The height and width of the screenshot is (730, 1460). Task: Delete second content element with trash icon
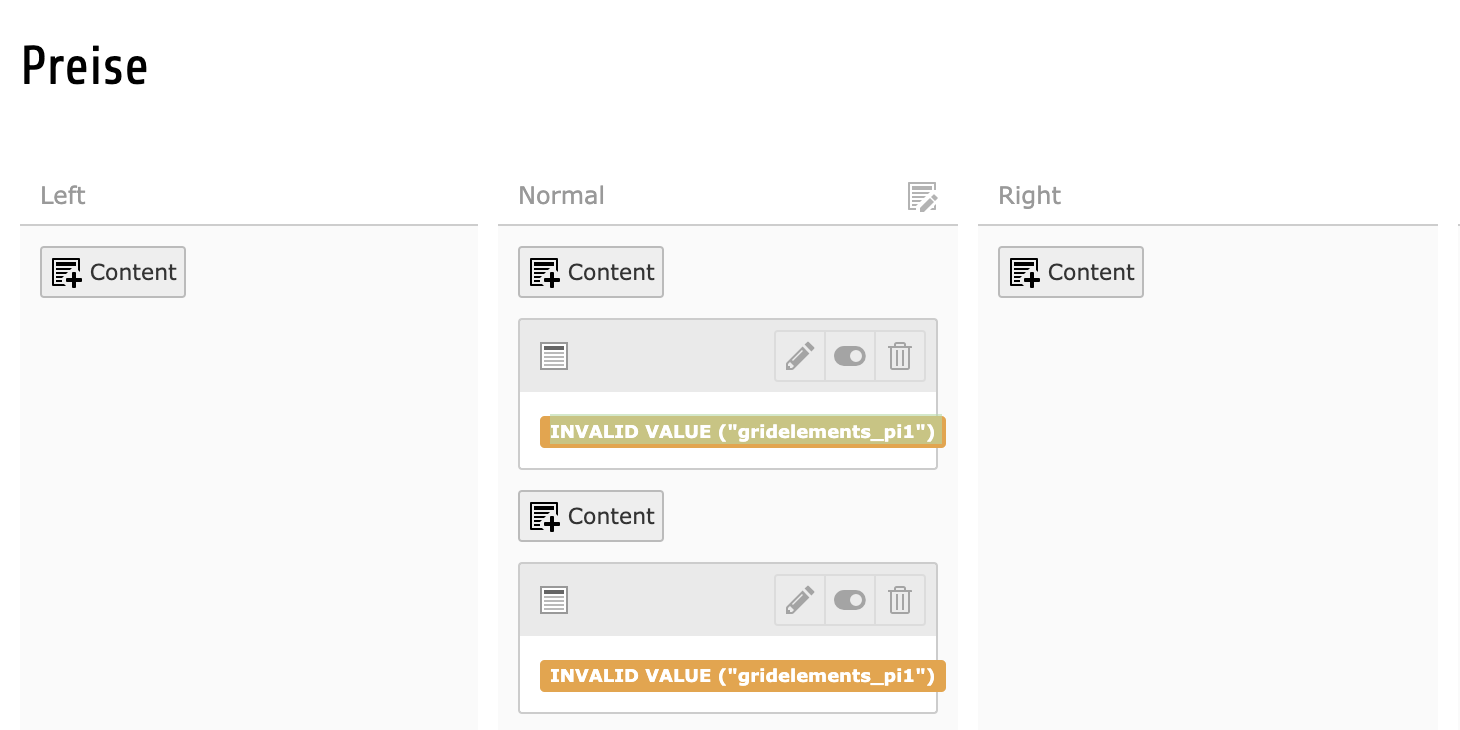pos(900,601)
